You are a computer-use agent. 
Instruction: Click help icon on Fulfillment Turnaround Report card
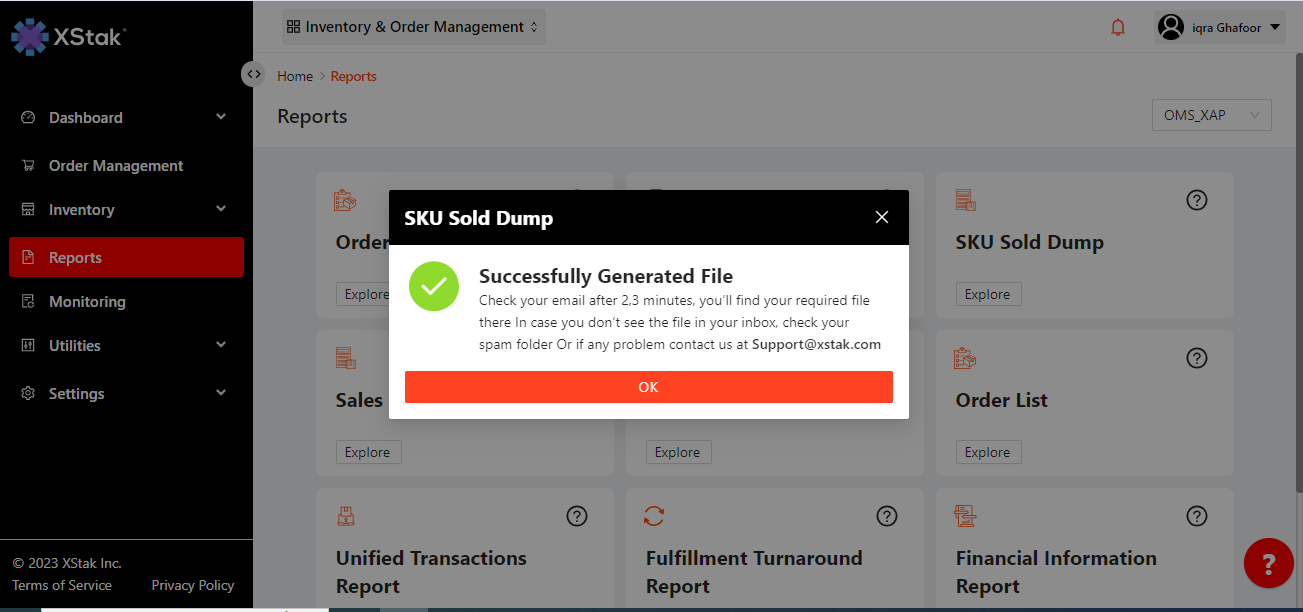tap(886, 516)
